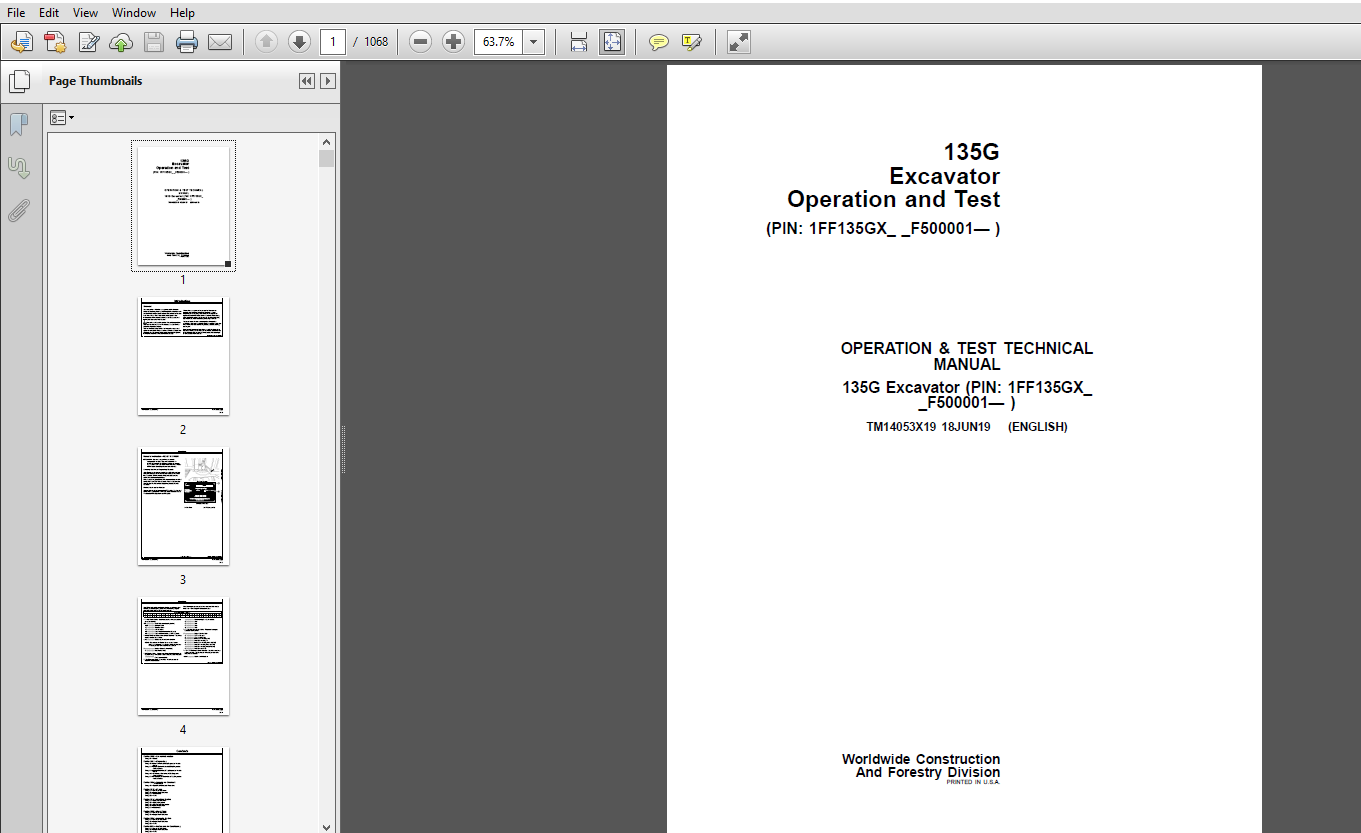Click thumbnail scrollbar down arrow
1361x833 pixels.
pyautogui.click(x=326, y=826)
